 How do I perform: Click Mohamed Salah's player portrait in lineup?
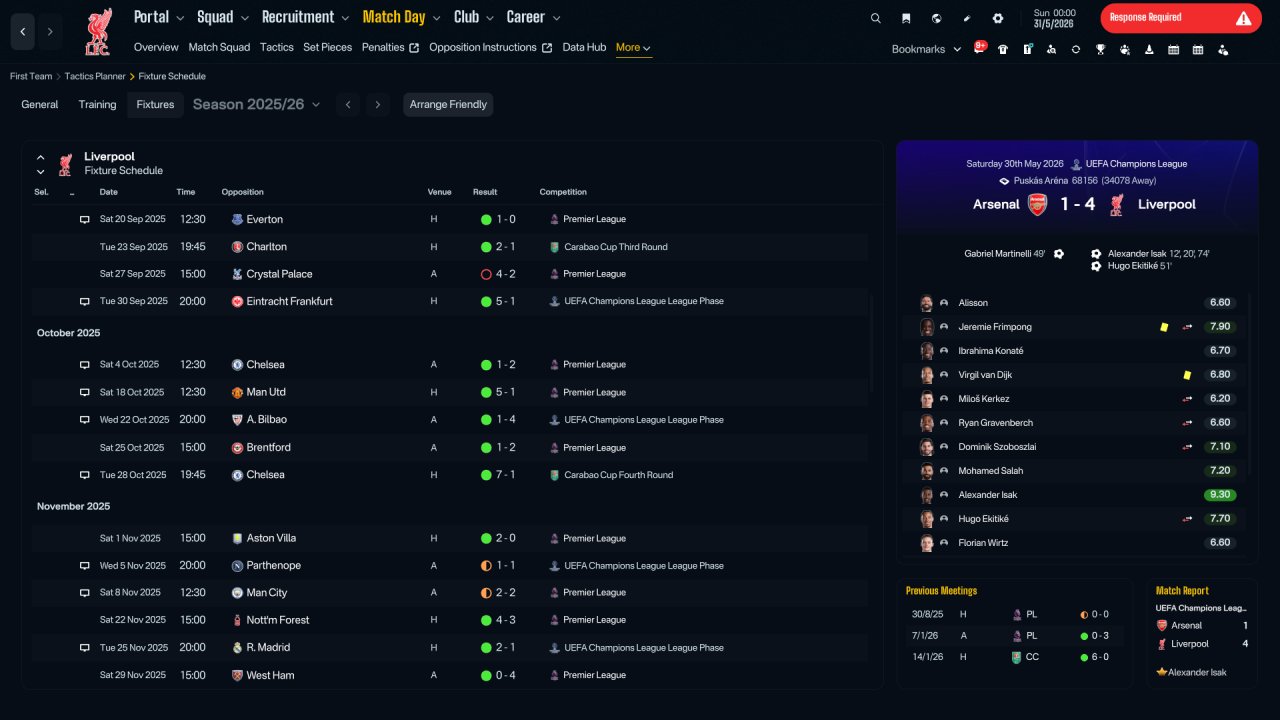click(x=927, y=471)
